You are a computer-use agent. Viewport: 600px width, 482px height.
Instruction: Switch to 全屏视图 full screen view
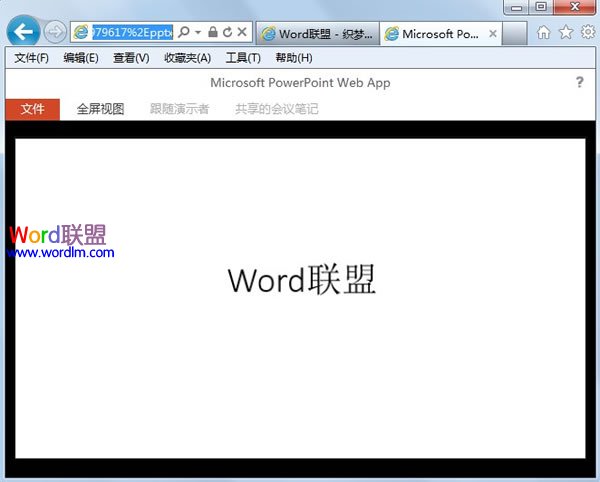(100, 109)
